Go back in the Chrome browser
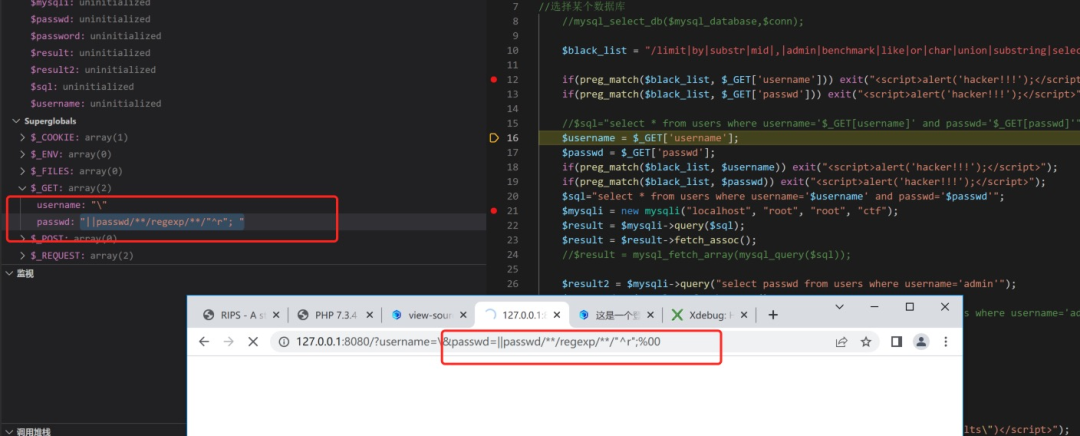This screenshot has width=1080, height=436. click(x=204, y=342)
